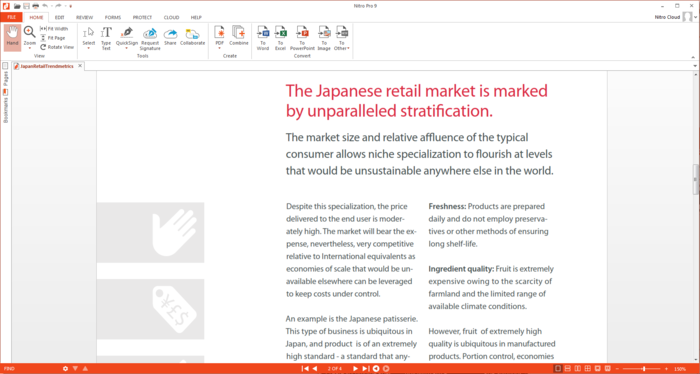Enable continuous page view layout
Screen dimensions: 700x374
[x=568, y=369]
